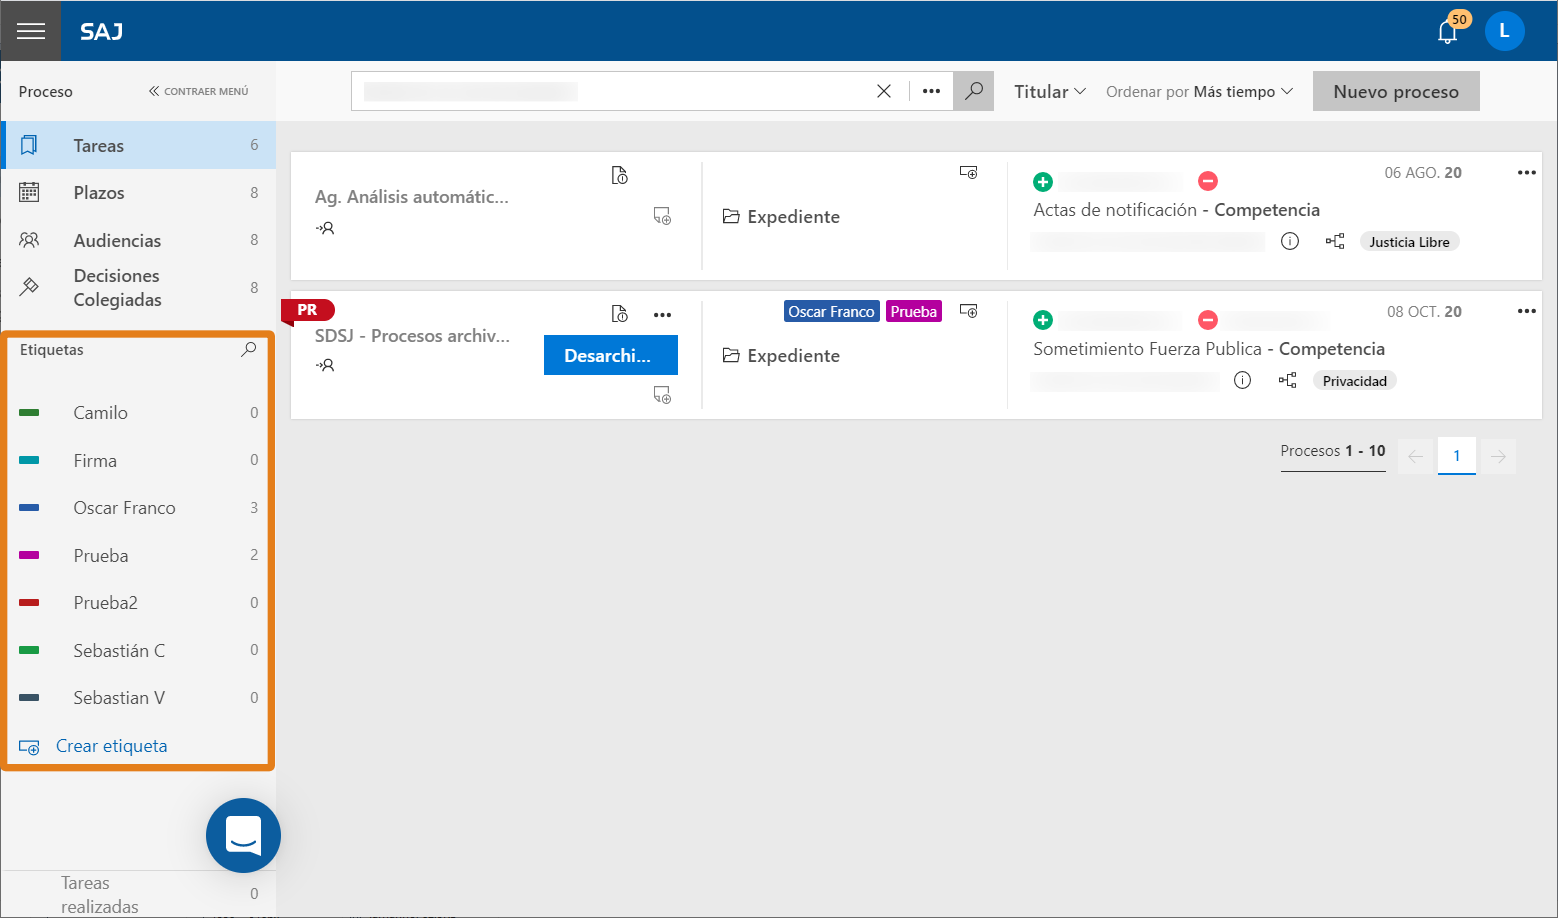Open the hamburger main menu
This screenshot has width=1558, height=918.
[x=31, y=31]
